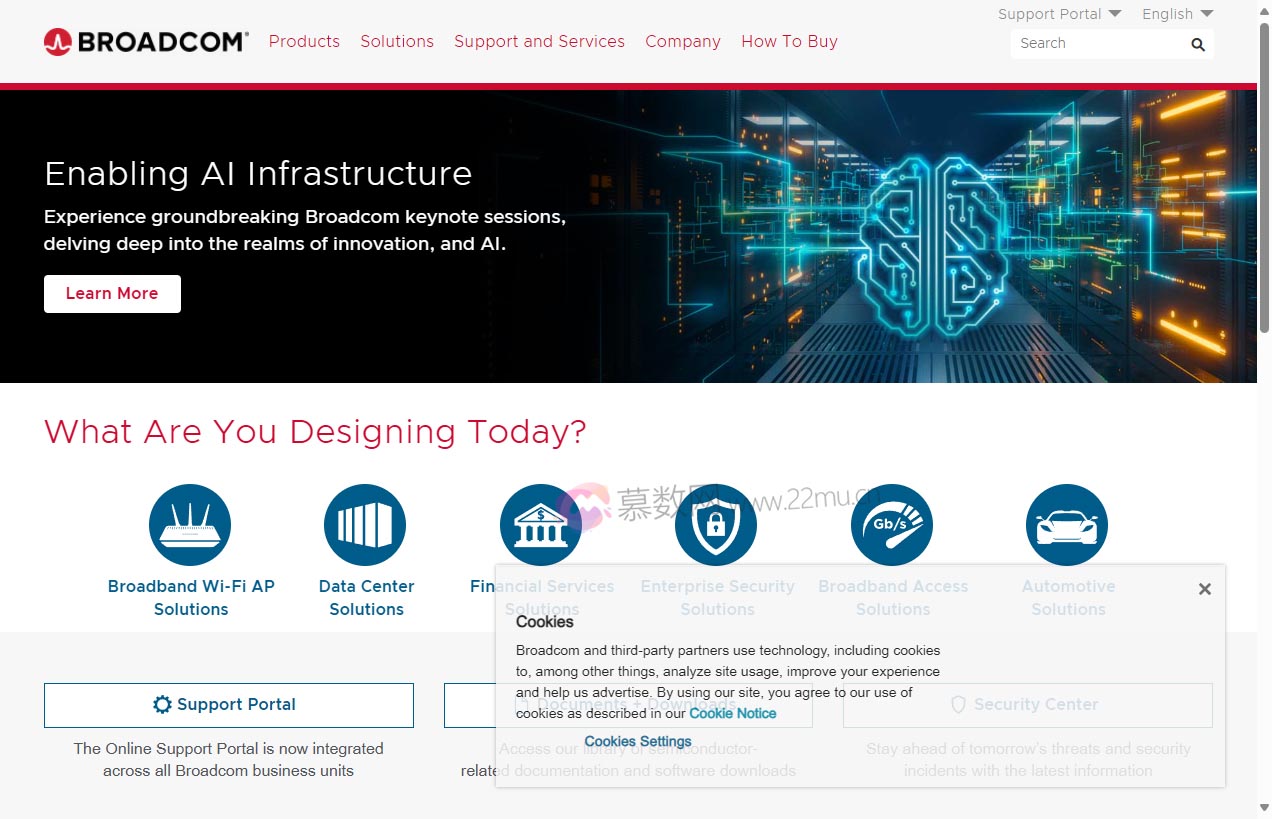Open the Solutions navigation dropdown

[396, 42]
